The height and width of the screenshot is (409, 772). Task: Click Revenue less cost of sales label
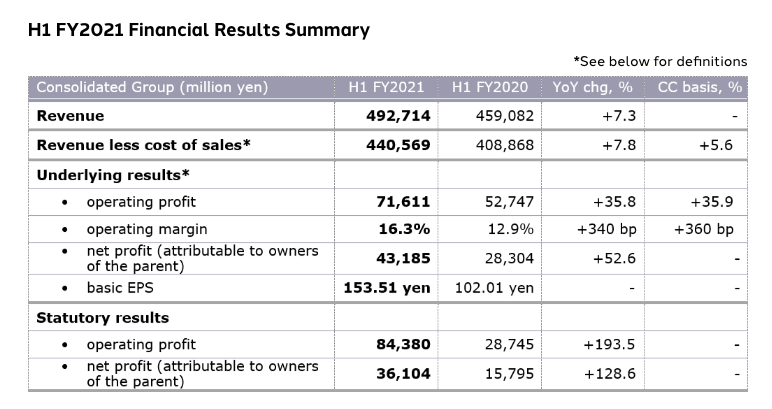point(144,145)
